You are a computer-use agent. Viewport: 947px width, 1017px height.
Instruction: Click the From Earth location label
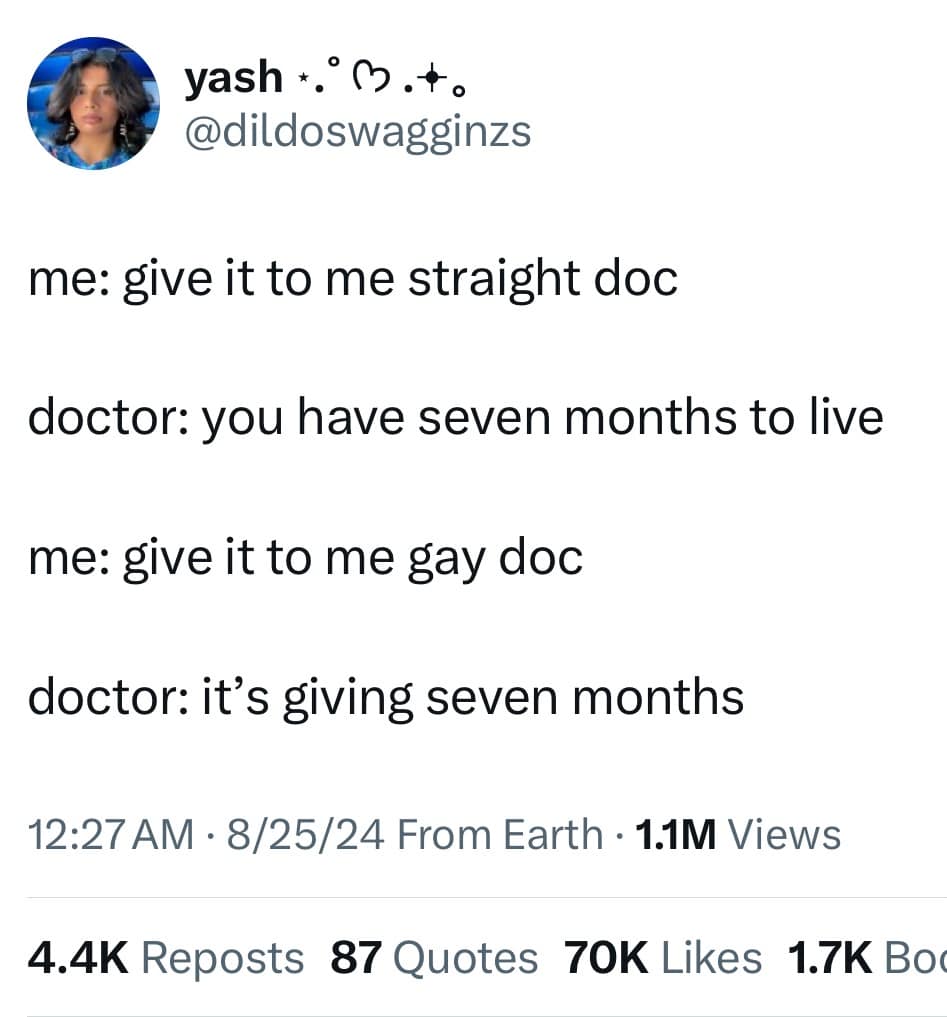[x=500, y=834]
